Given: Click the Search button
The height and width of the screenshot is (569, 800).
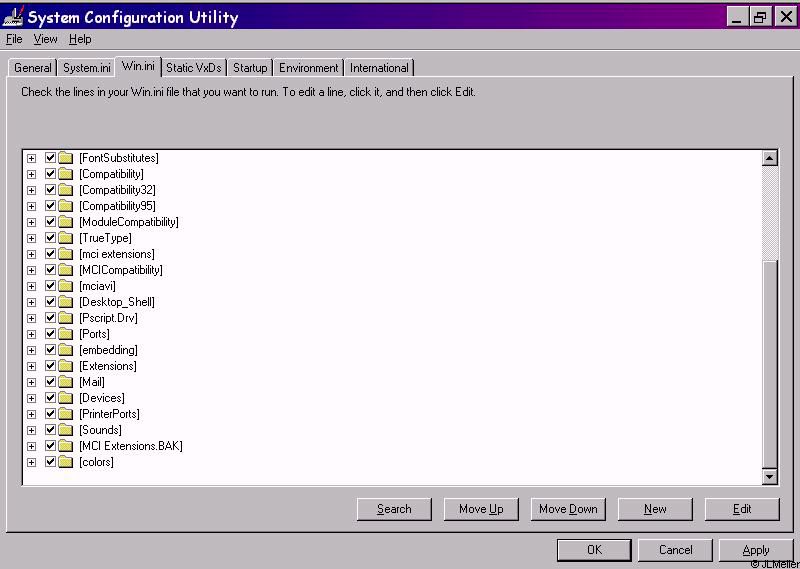Looking at the screenshot, I should click(394, 509).
